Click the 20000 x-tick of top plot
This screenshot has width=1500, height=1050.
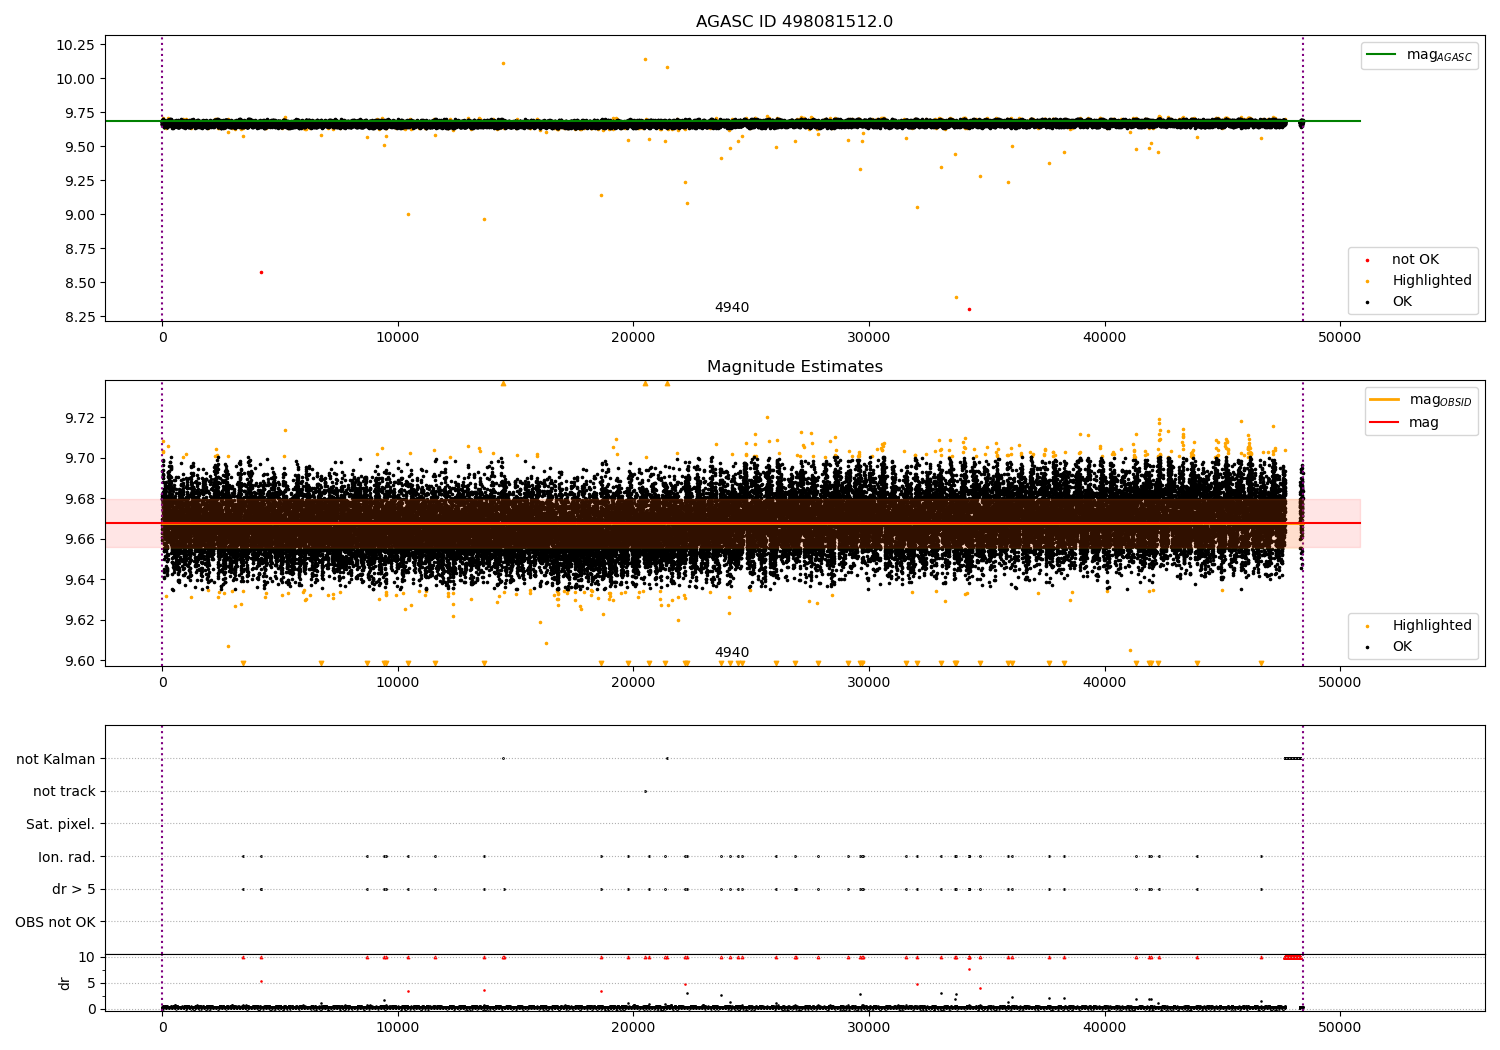(x=633, y=337)
